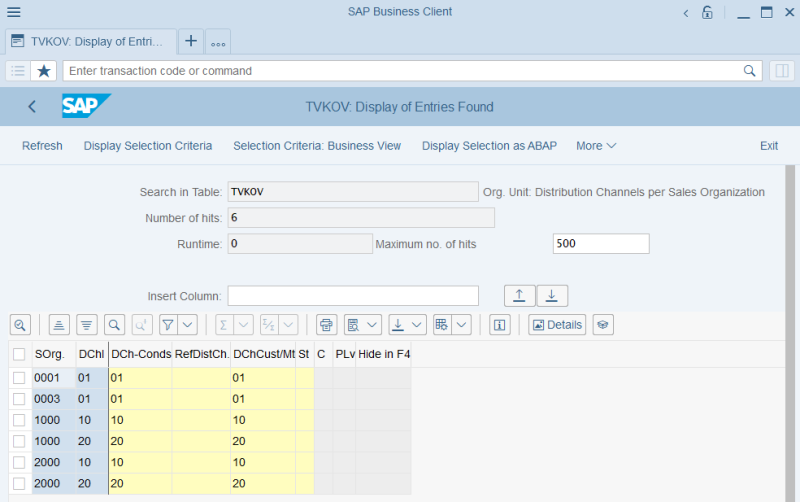Open the export download dropdown arrow

click(x=416, y=325)
